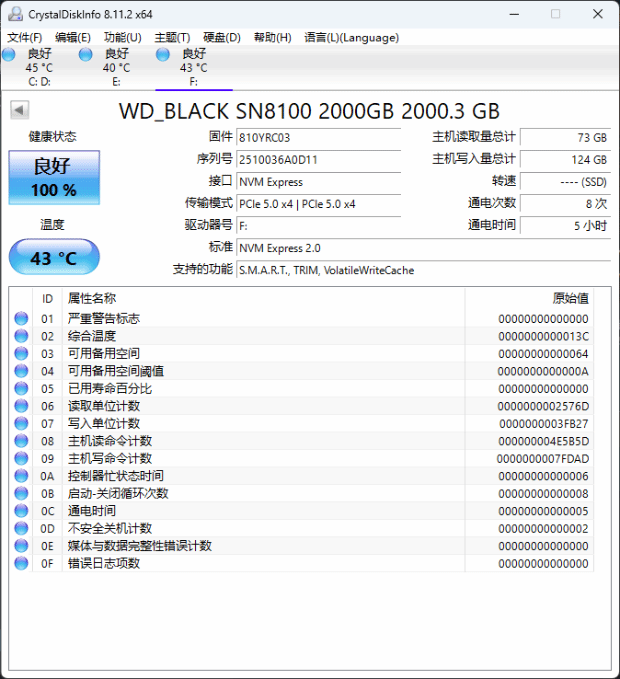The image size is (620, 679).
Task: Click the drive letter field F:
Action: [319, 226]
